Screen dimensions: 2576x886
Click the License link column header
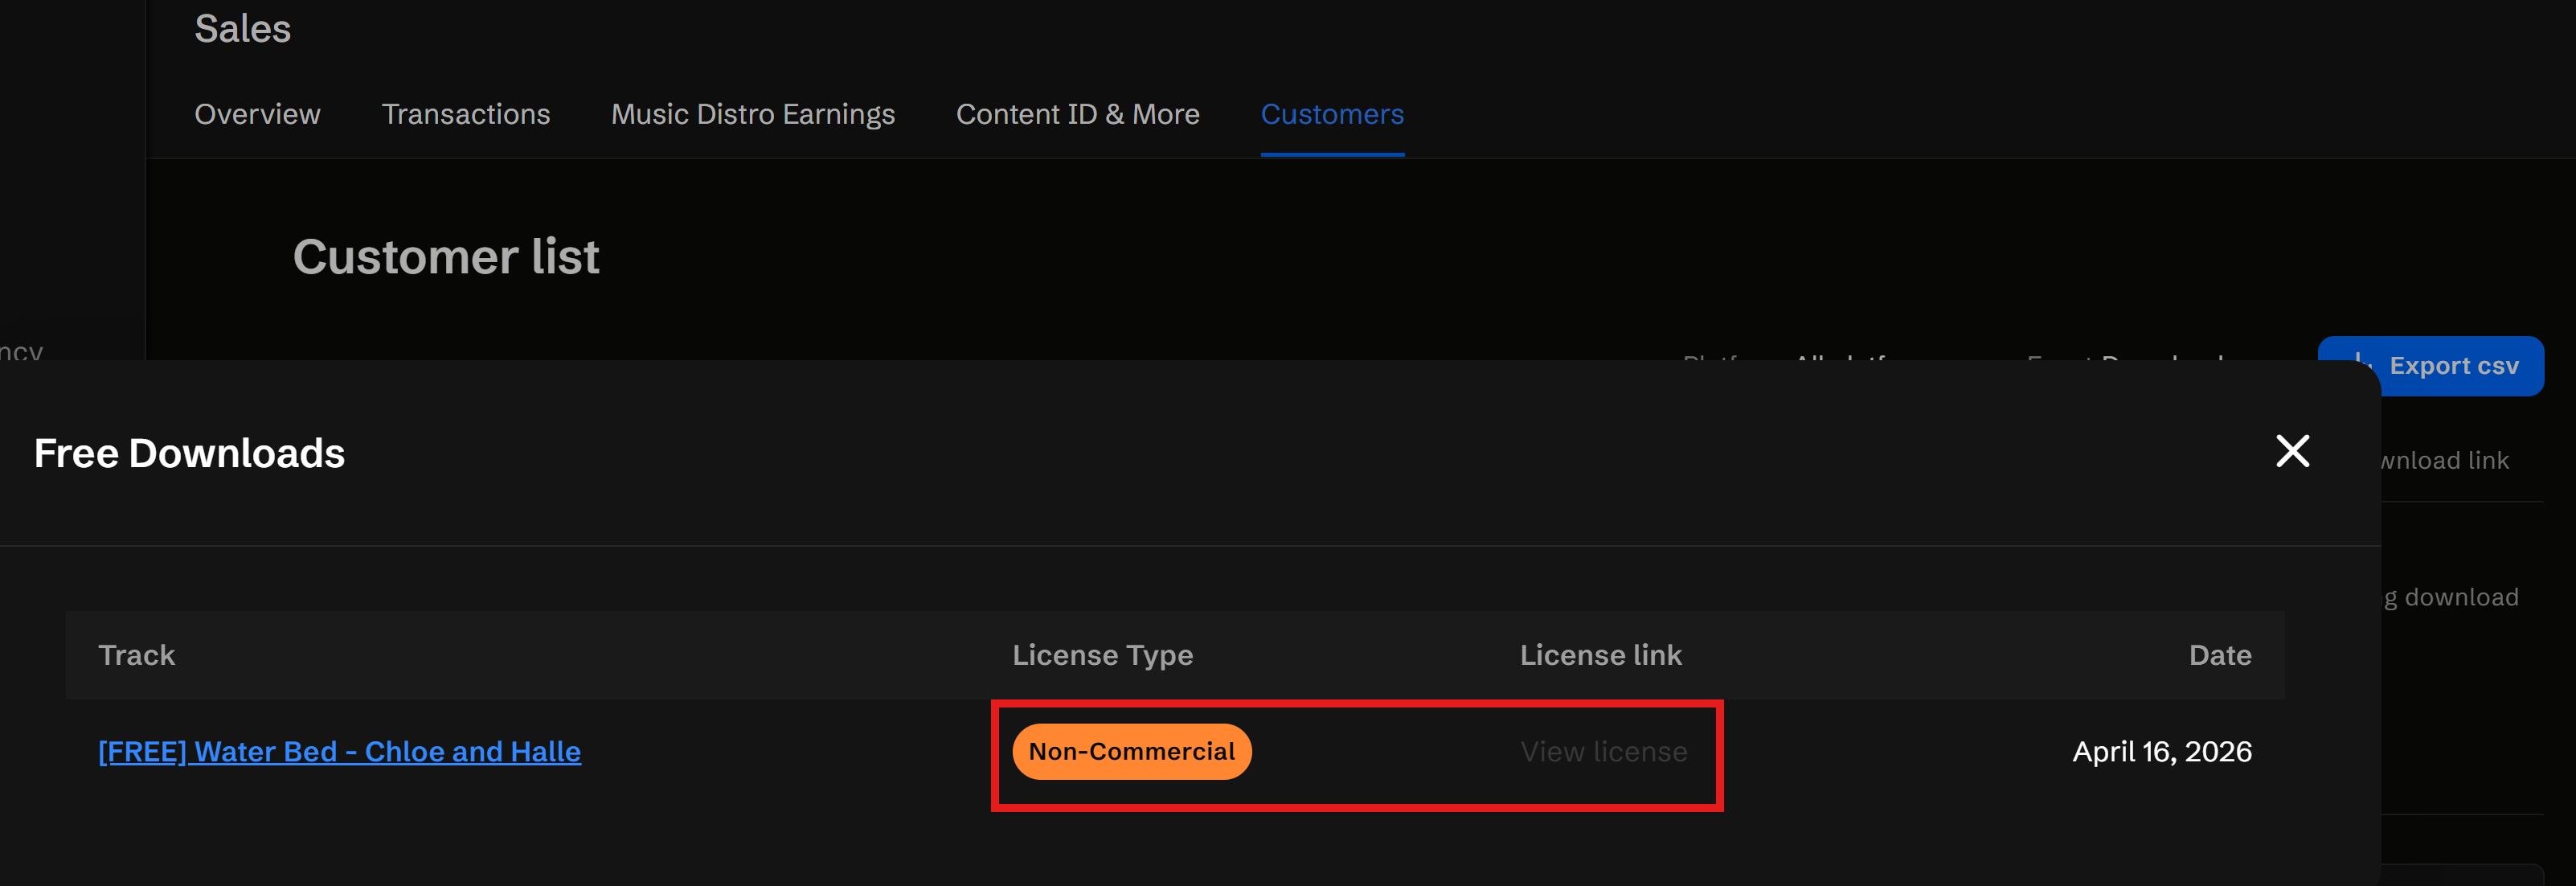(1601, 655)
